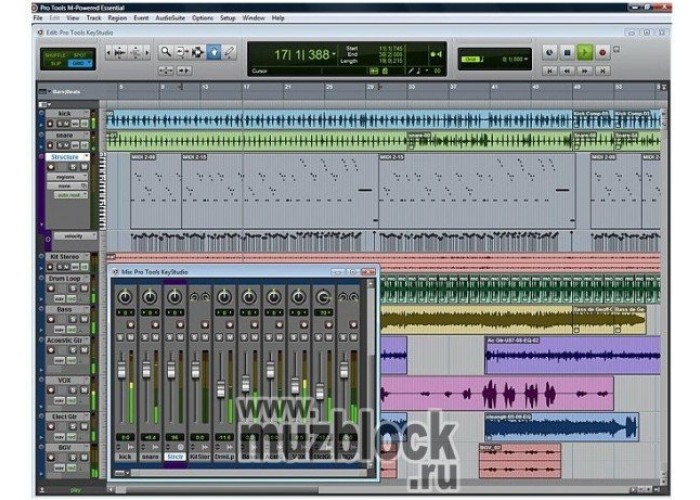Mute the Structure track
Viewport: 700px width, 500px height.
tap(83, 167)
